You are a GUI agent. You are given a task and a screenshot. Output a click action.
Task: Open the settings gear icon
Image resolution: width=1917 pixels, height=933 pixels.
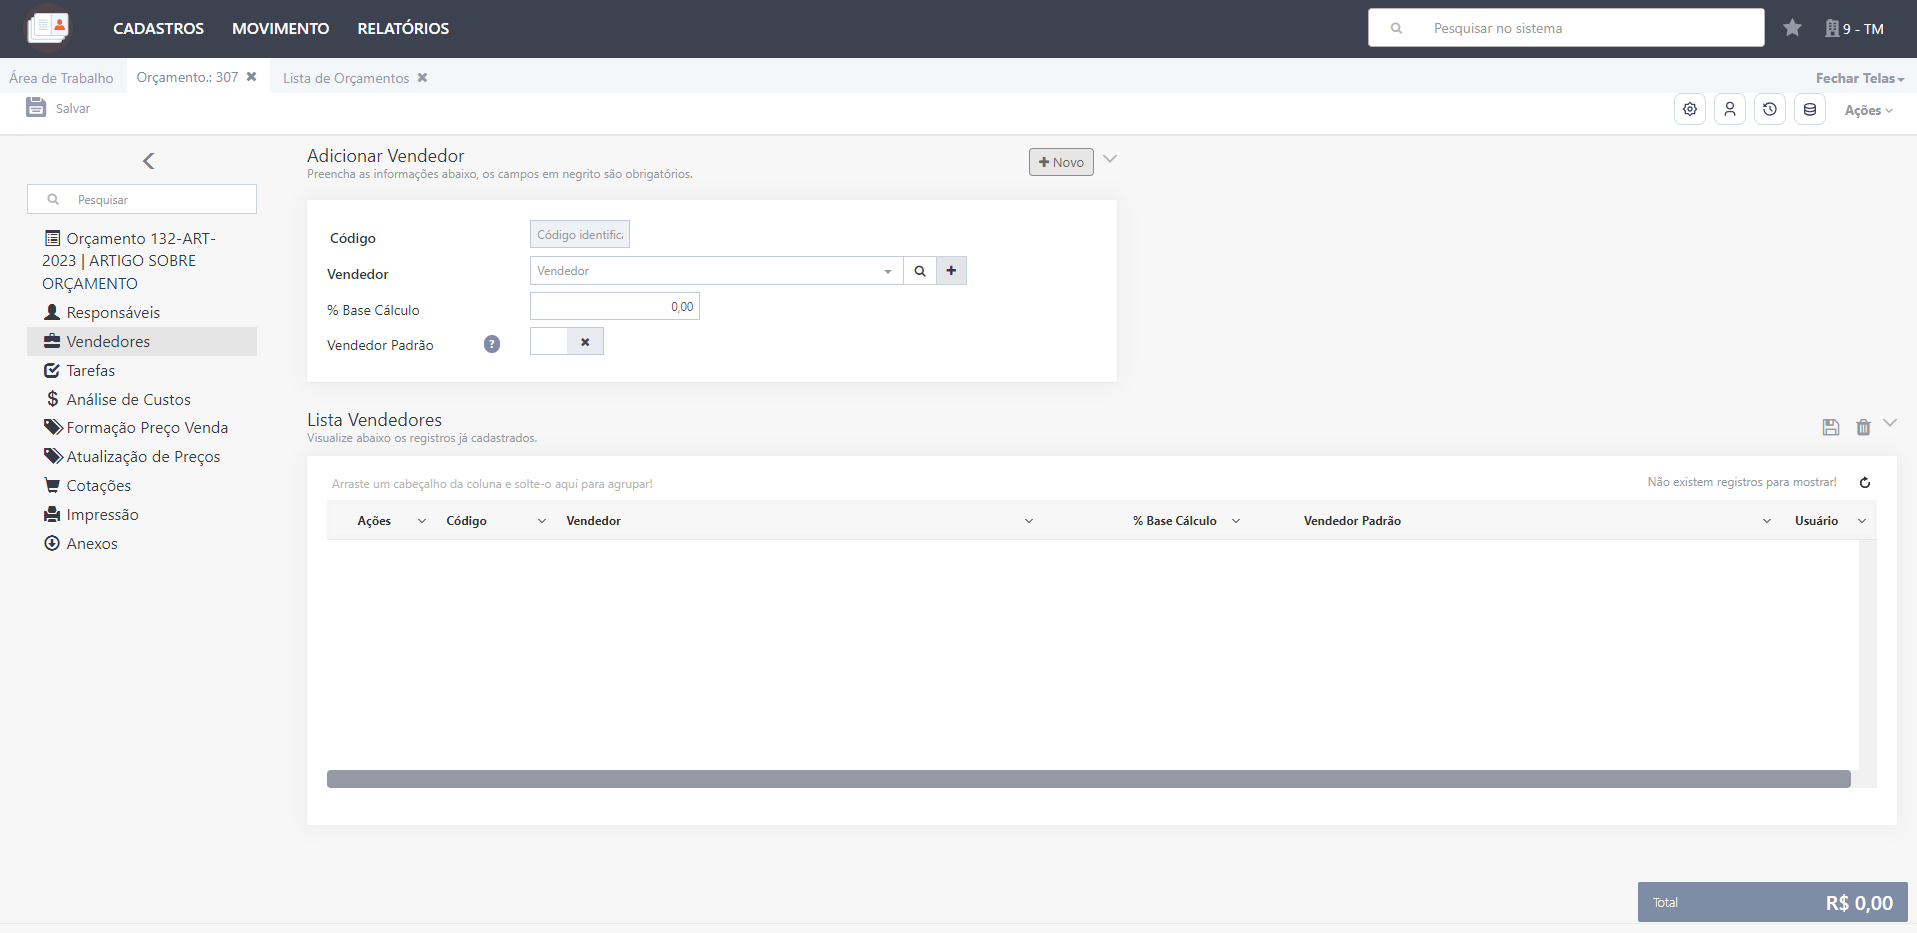[1690, 109]
